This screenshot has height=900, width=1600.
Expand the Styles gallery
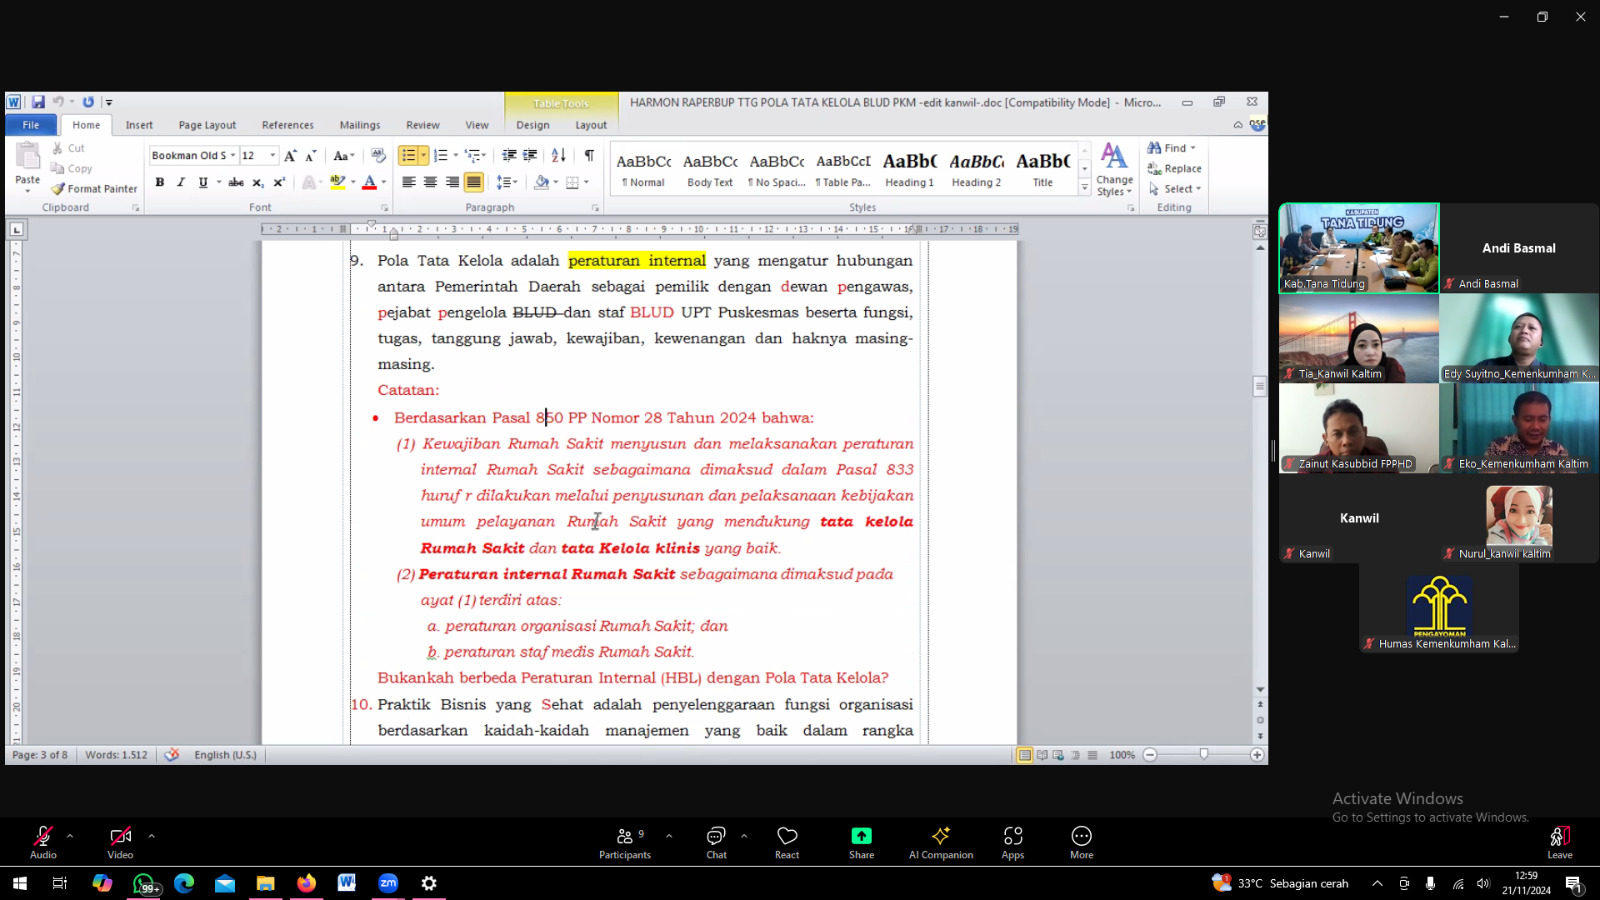coord(1084,188)
